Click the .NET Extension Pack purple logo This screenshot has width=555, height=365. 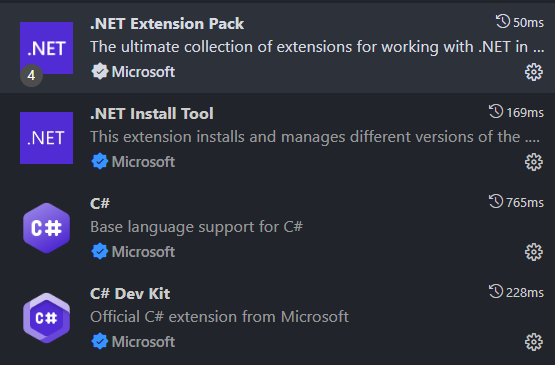[x=46, y=48]
